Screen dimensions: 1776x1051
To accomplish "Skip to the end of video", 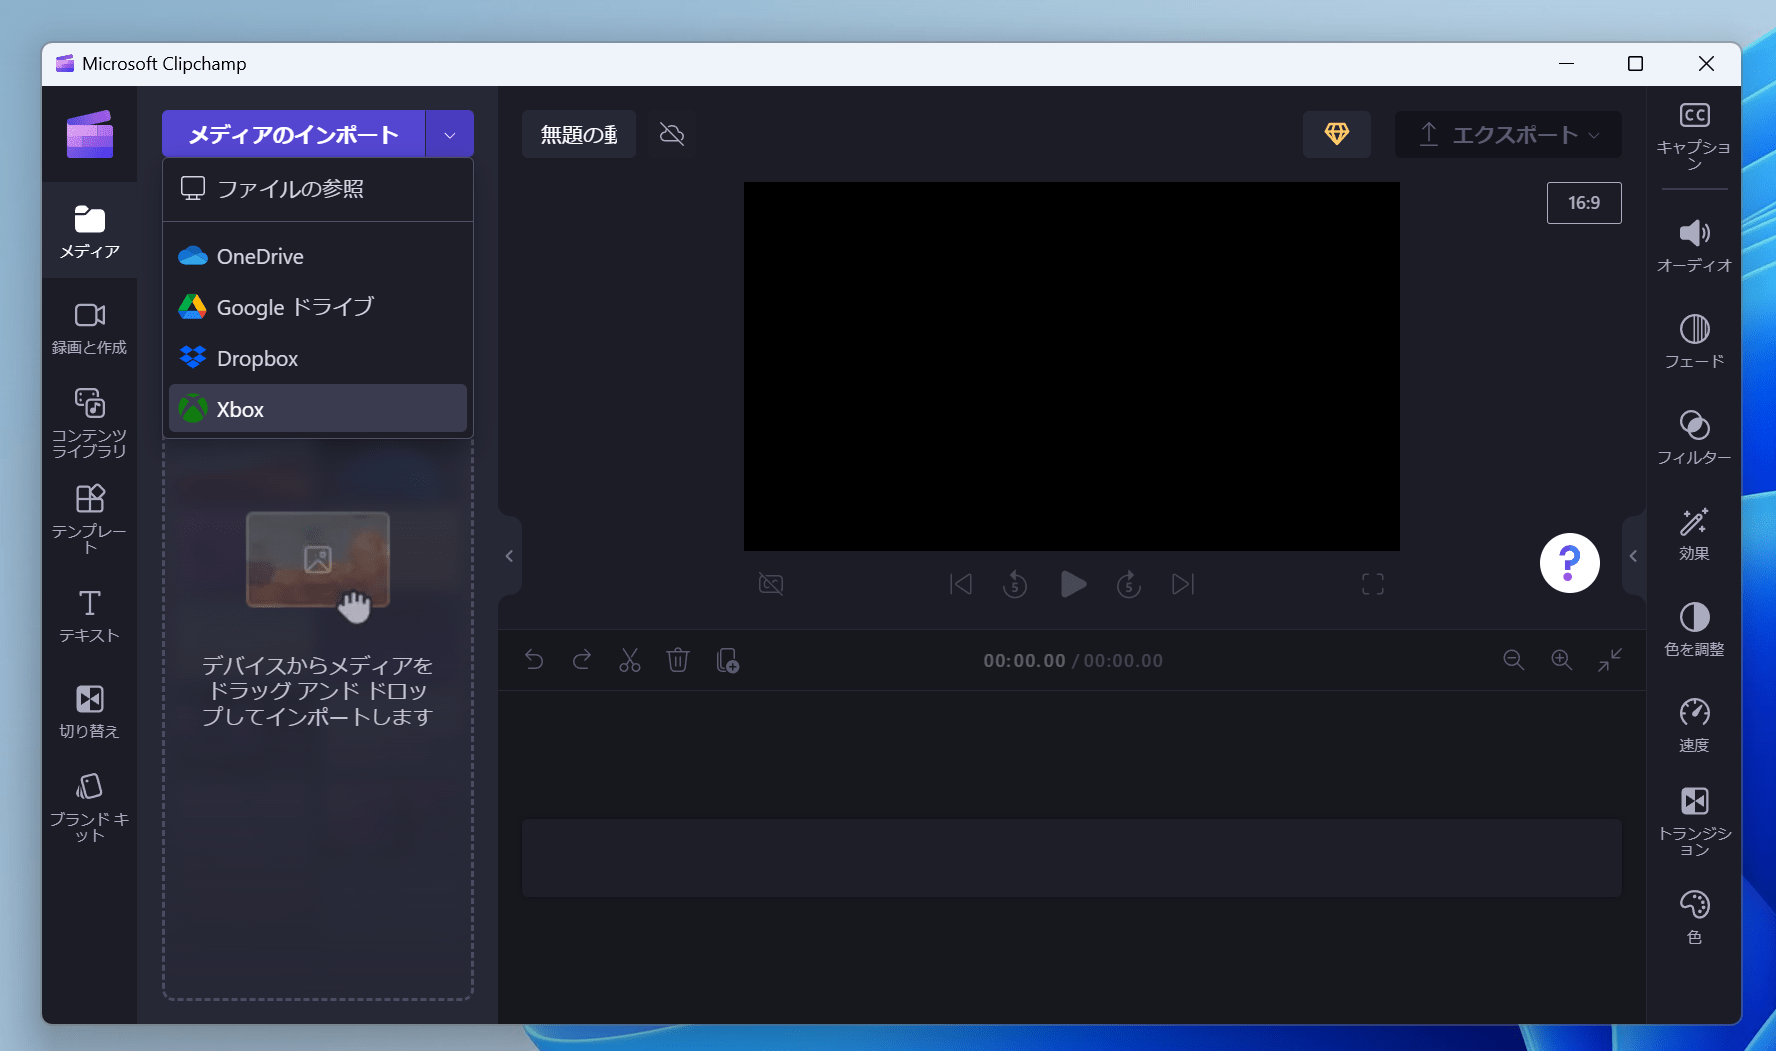I will (x=1183, y=584).
